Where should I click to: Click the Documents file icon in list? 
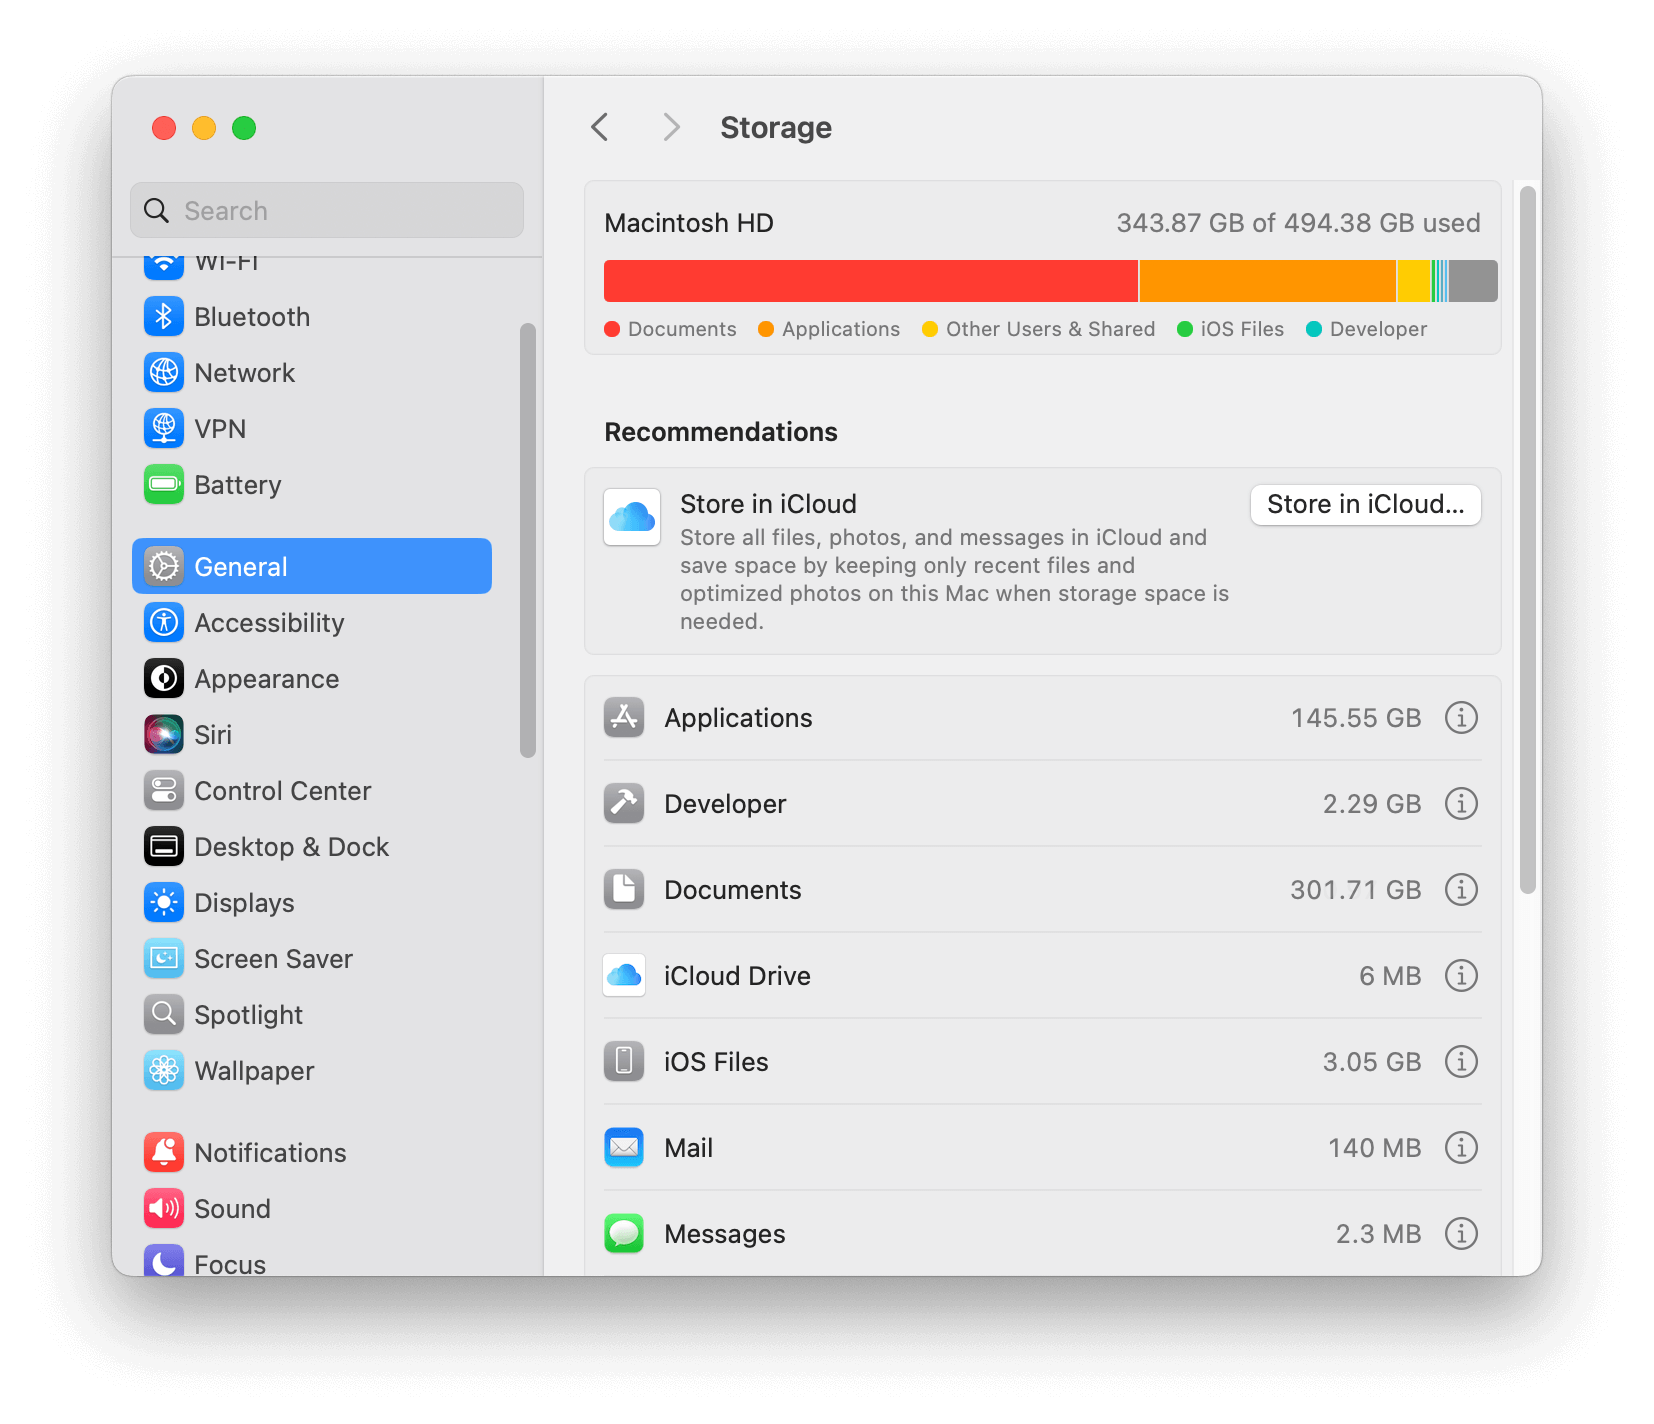624,890
